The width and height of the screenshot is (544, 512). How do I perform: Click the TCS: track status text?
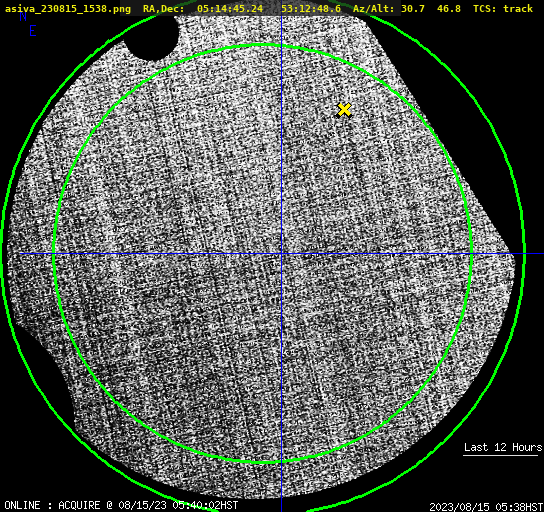tap(503, 8)
